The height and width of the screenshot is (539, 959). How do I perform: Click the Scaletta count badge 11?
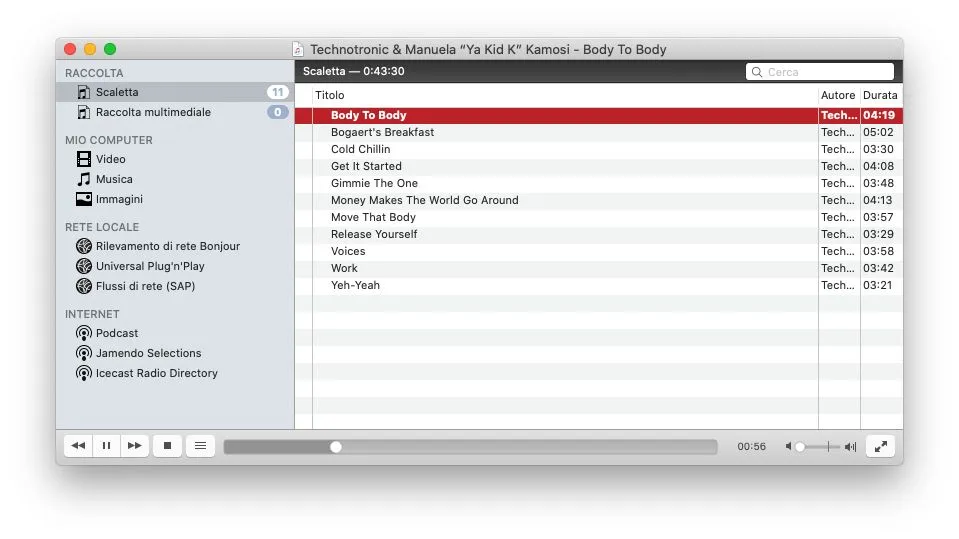pyautogui.click(x=278, y=92)
